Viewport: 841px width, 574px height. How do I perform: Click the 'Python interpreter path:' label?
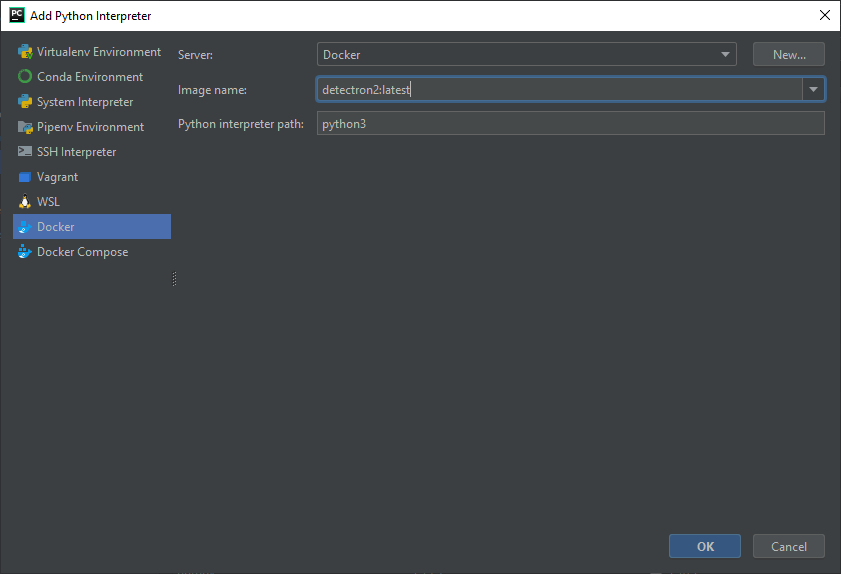(241, 124)
